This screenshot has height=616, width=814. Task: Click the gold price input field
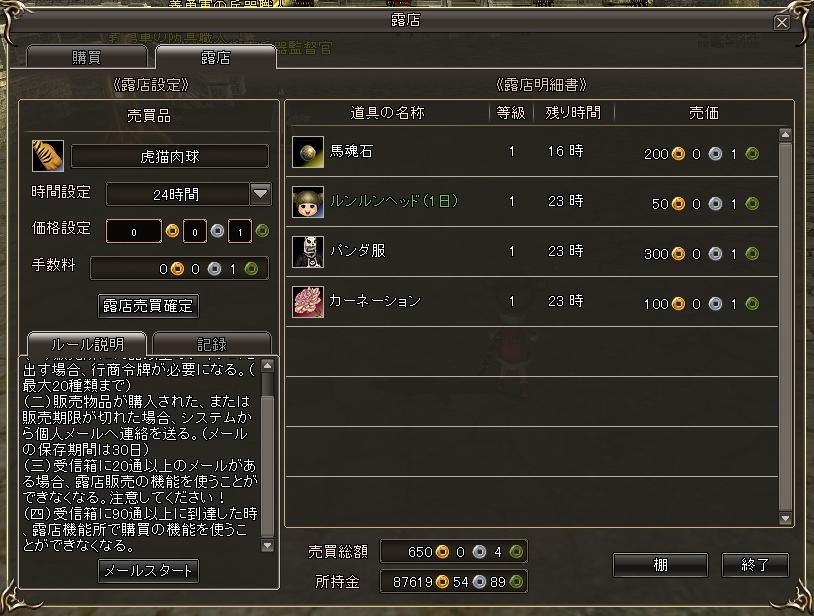click(133, 231)
